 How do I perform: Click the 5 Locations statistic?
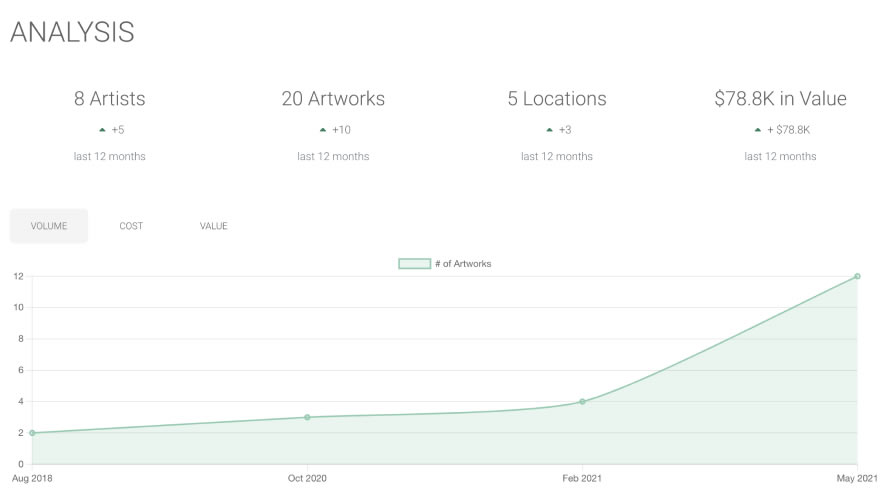556,99
